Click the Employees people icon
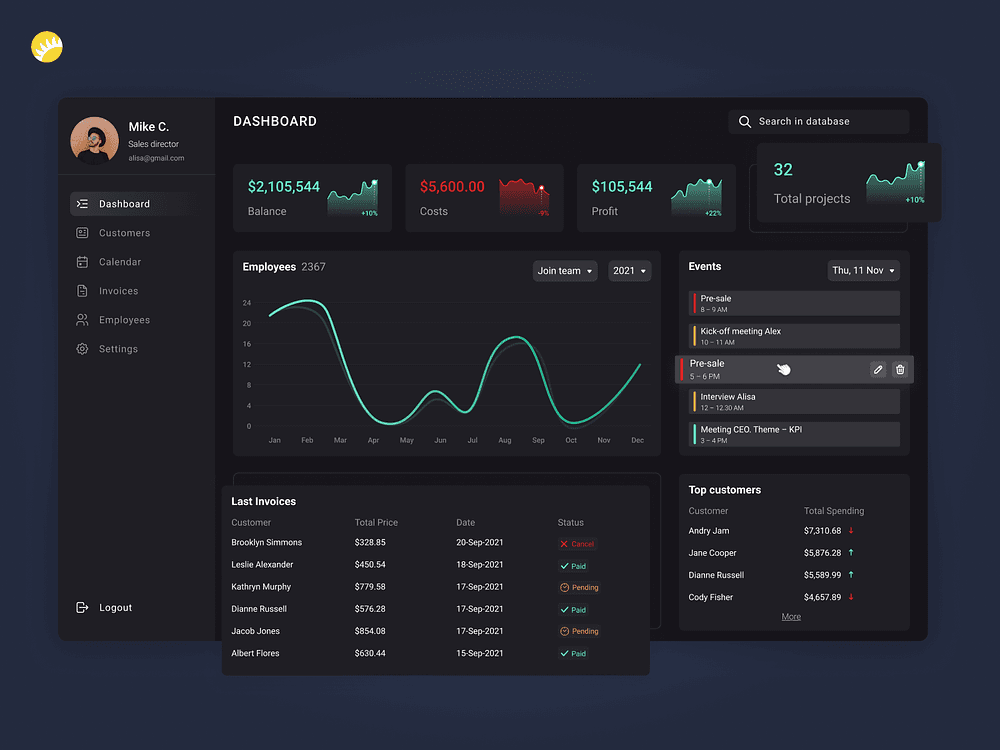The width and height of the screenshot is (1000, 750). pyautogui.click(x=82, y=320)
